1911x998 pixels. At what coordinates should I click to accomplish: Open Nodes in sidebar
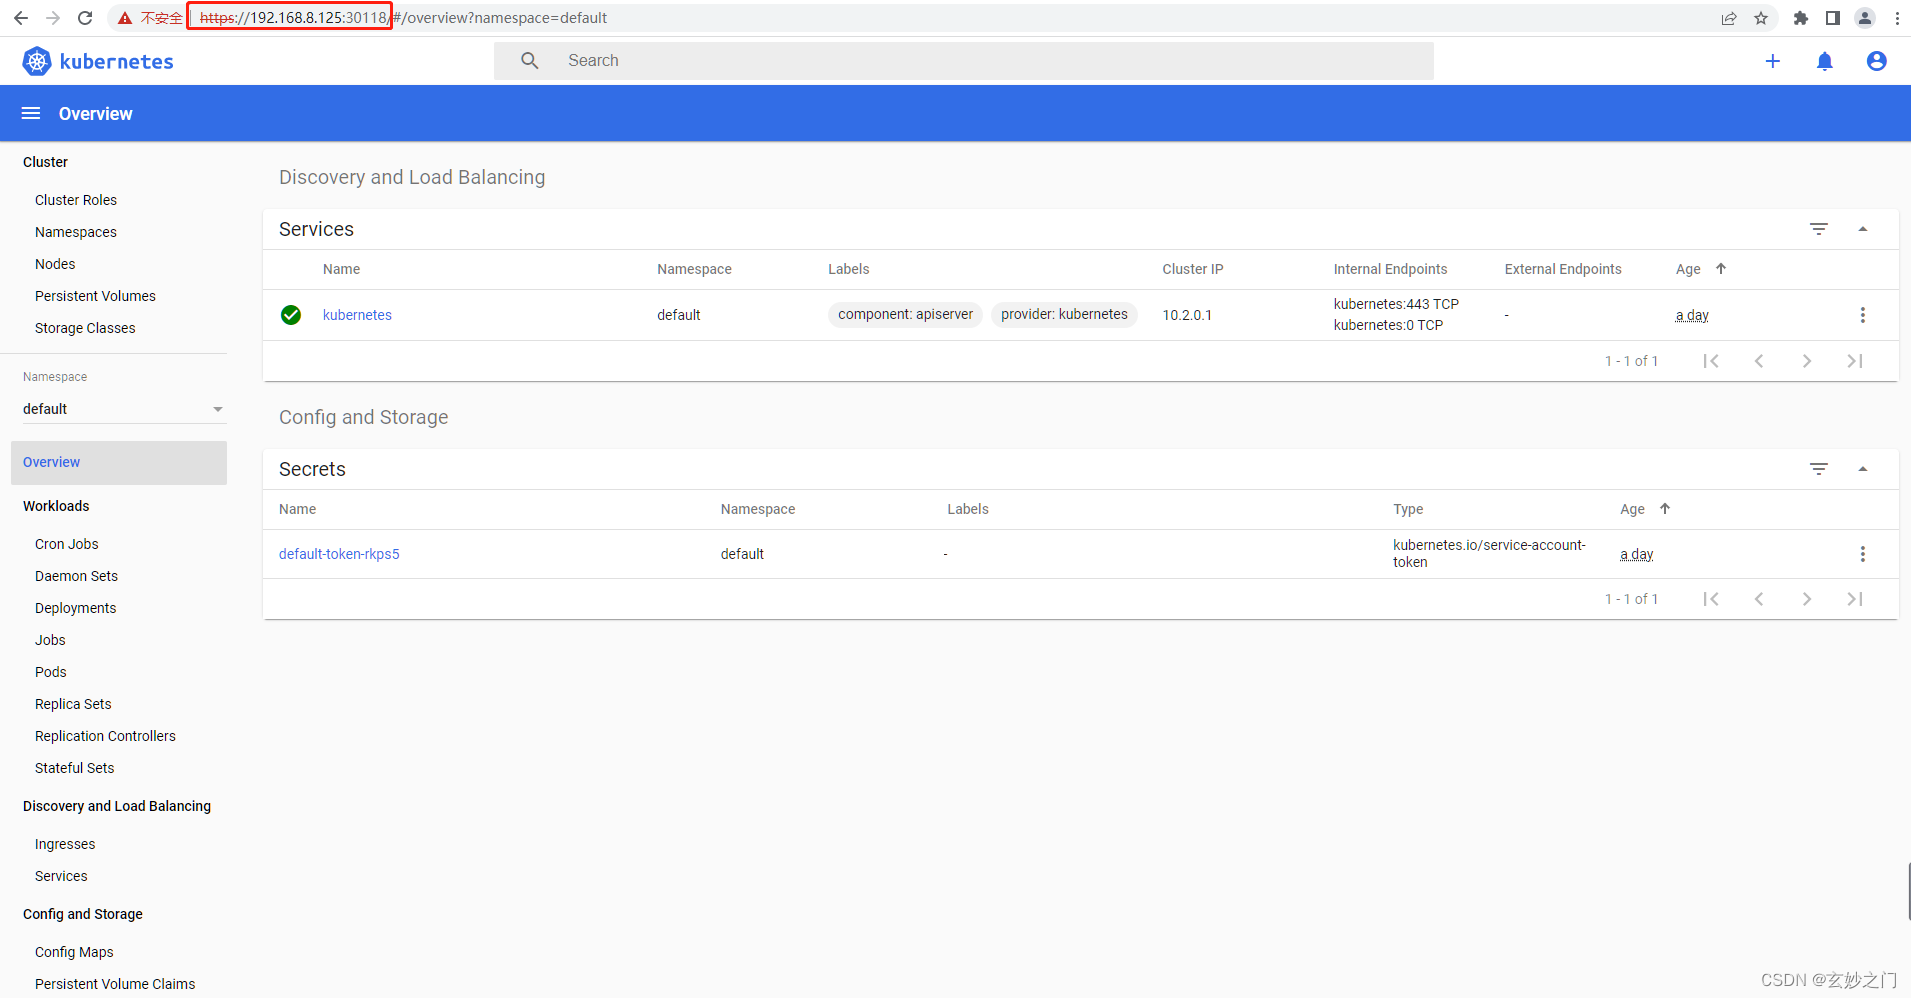pos(55,264)
